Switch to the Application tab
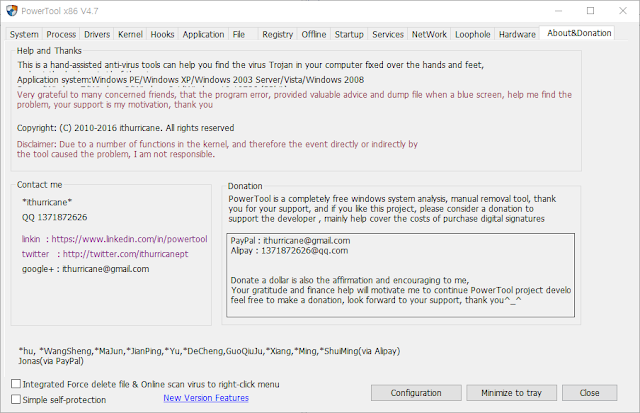The height and width of the screenshot is (413, 640). tap(203, 34)
